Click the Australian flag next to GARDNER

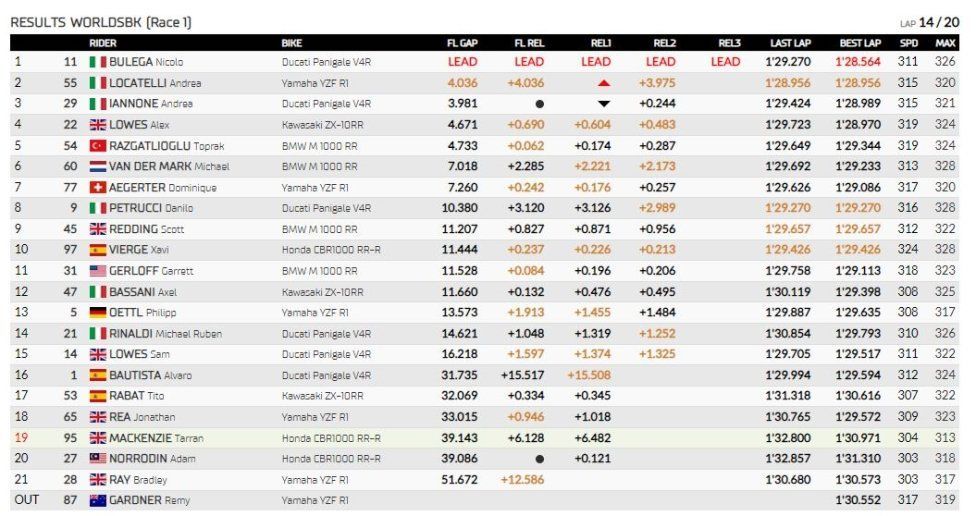pos(98,500)
